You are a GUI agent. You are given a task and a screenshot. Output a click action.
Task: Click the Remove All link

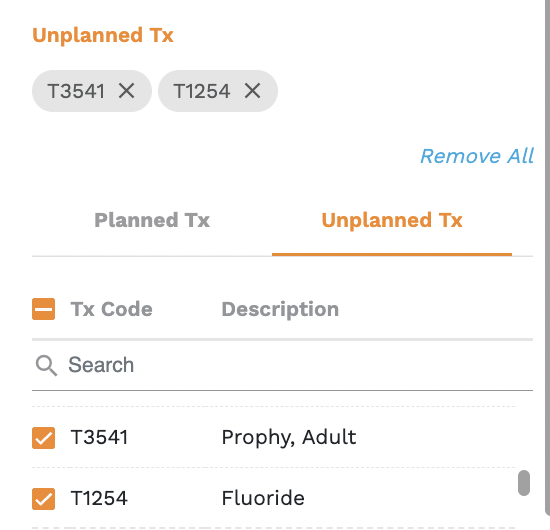point(477,156)
